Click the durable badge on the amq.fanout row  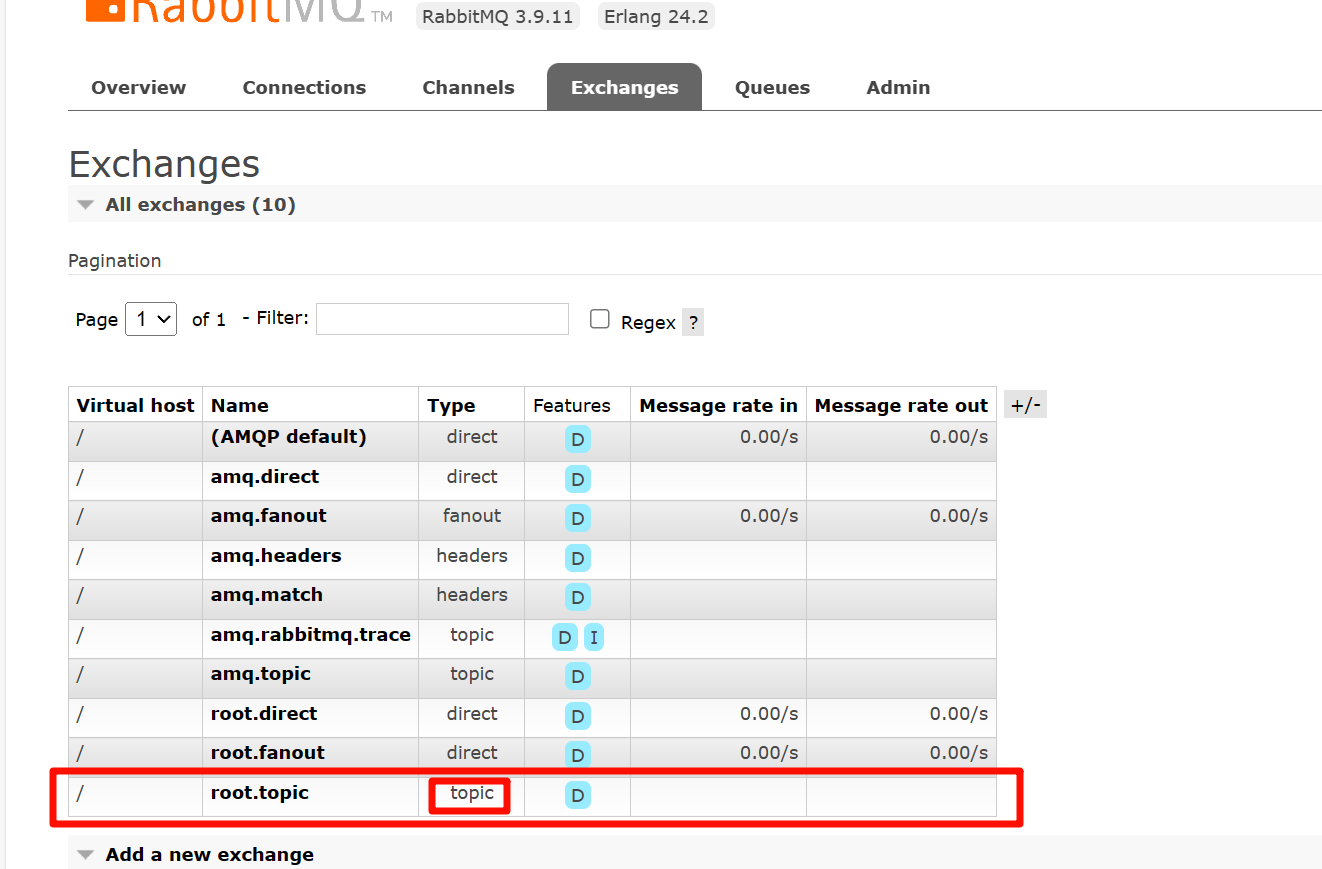click(x=577, y=518)
